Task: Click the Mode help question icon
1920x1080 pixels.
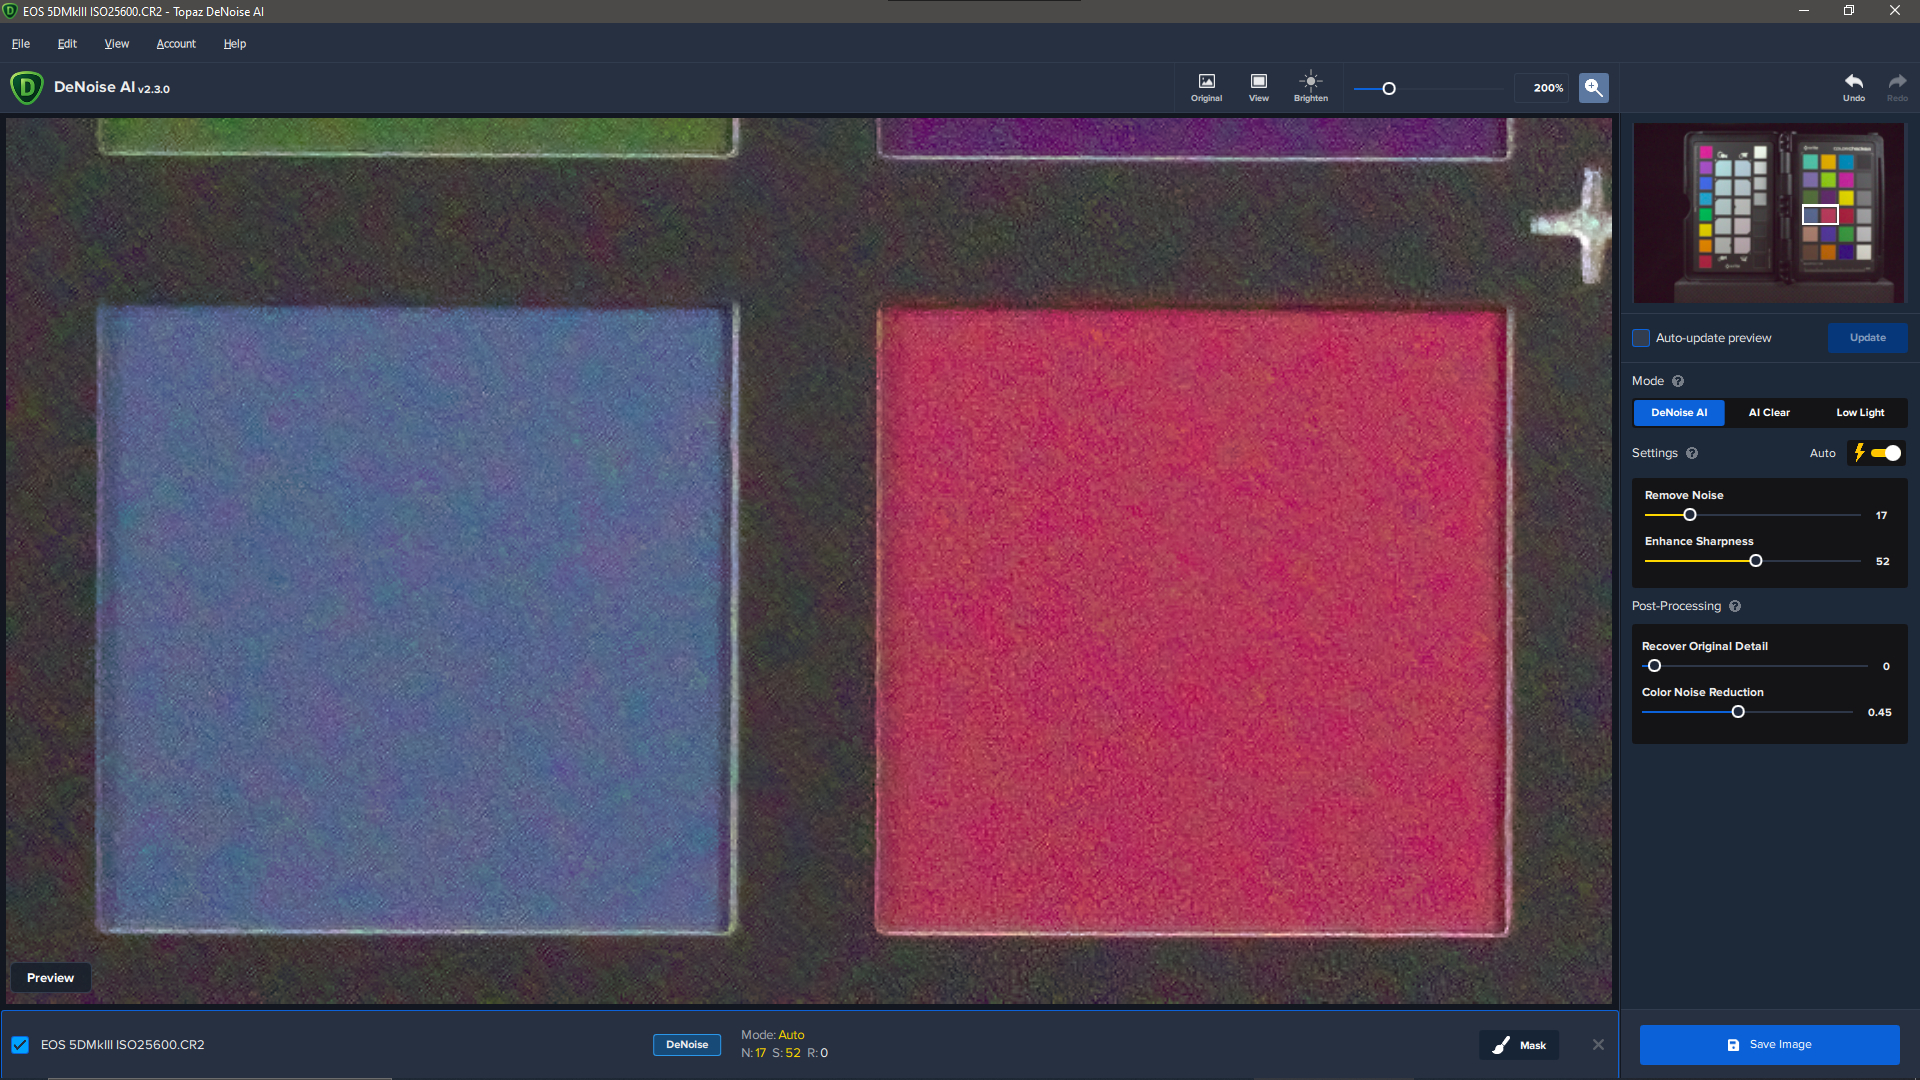Action: pyautogui.click(x=1678, y=381)
